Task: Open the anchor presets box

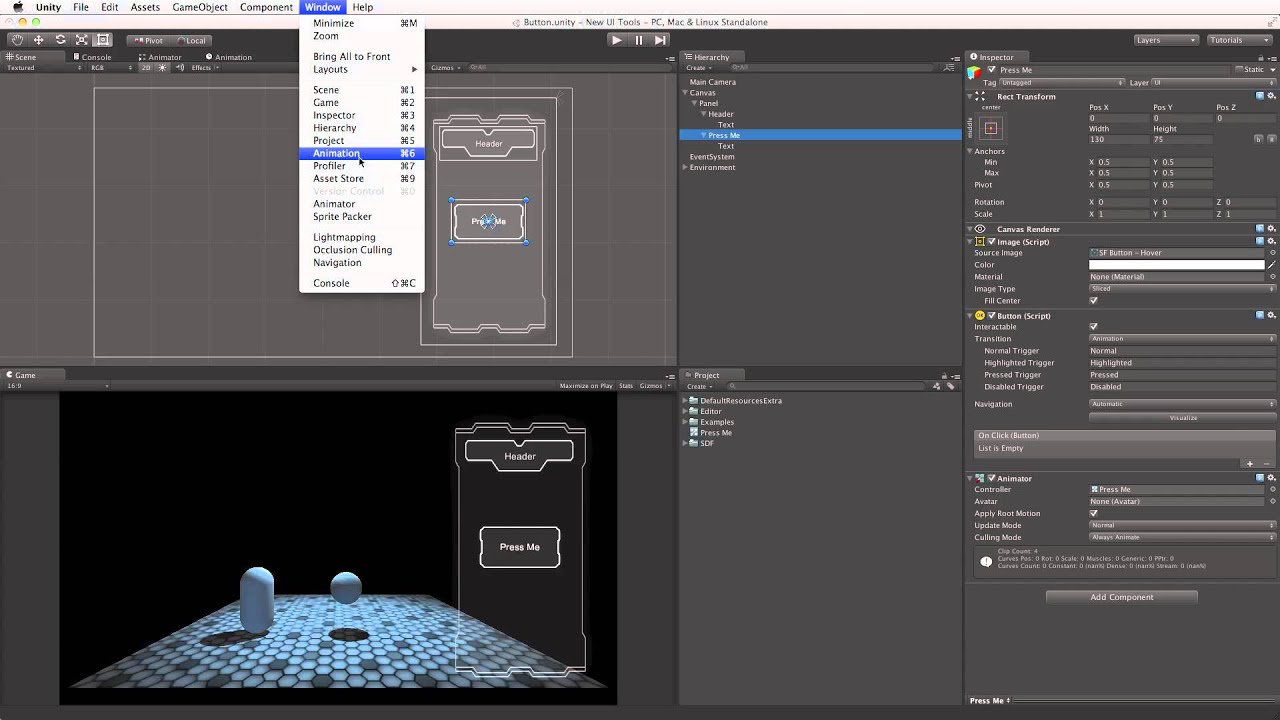Action: (x=991, y=128)
